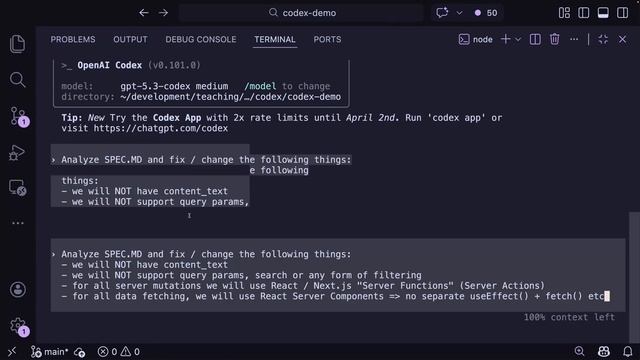Expand the new terminal launch profile dropdown
This screenshot has width=640, height=360.
(518, 40)
